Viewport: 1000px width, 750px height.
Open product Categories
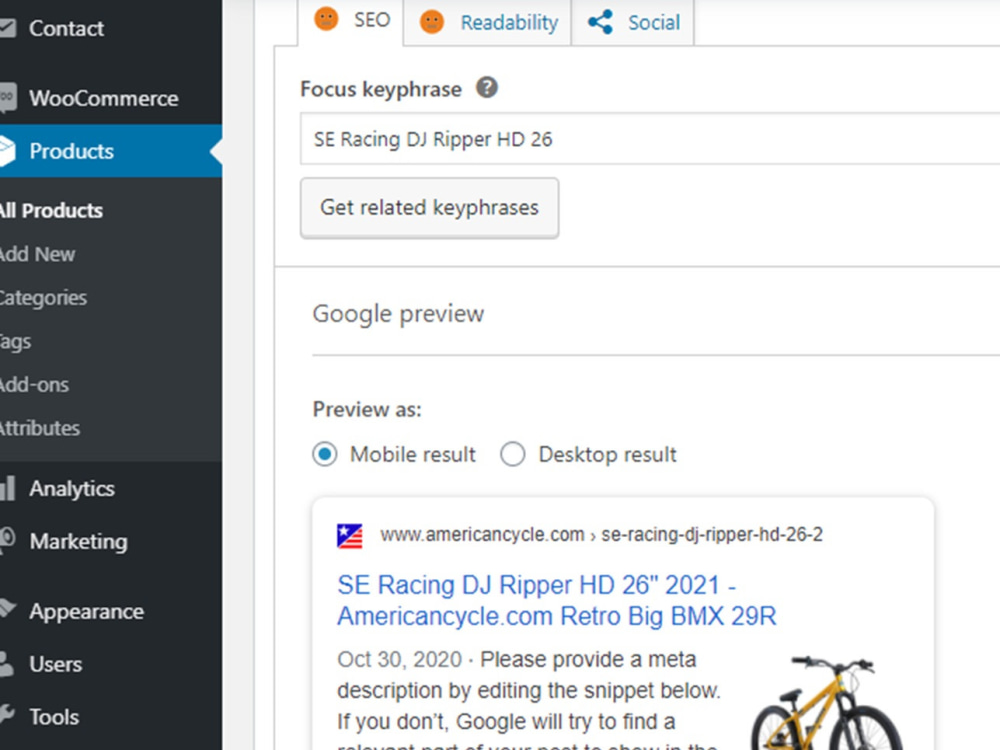coord(43,298)
